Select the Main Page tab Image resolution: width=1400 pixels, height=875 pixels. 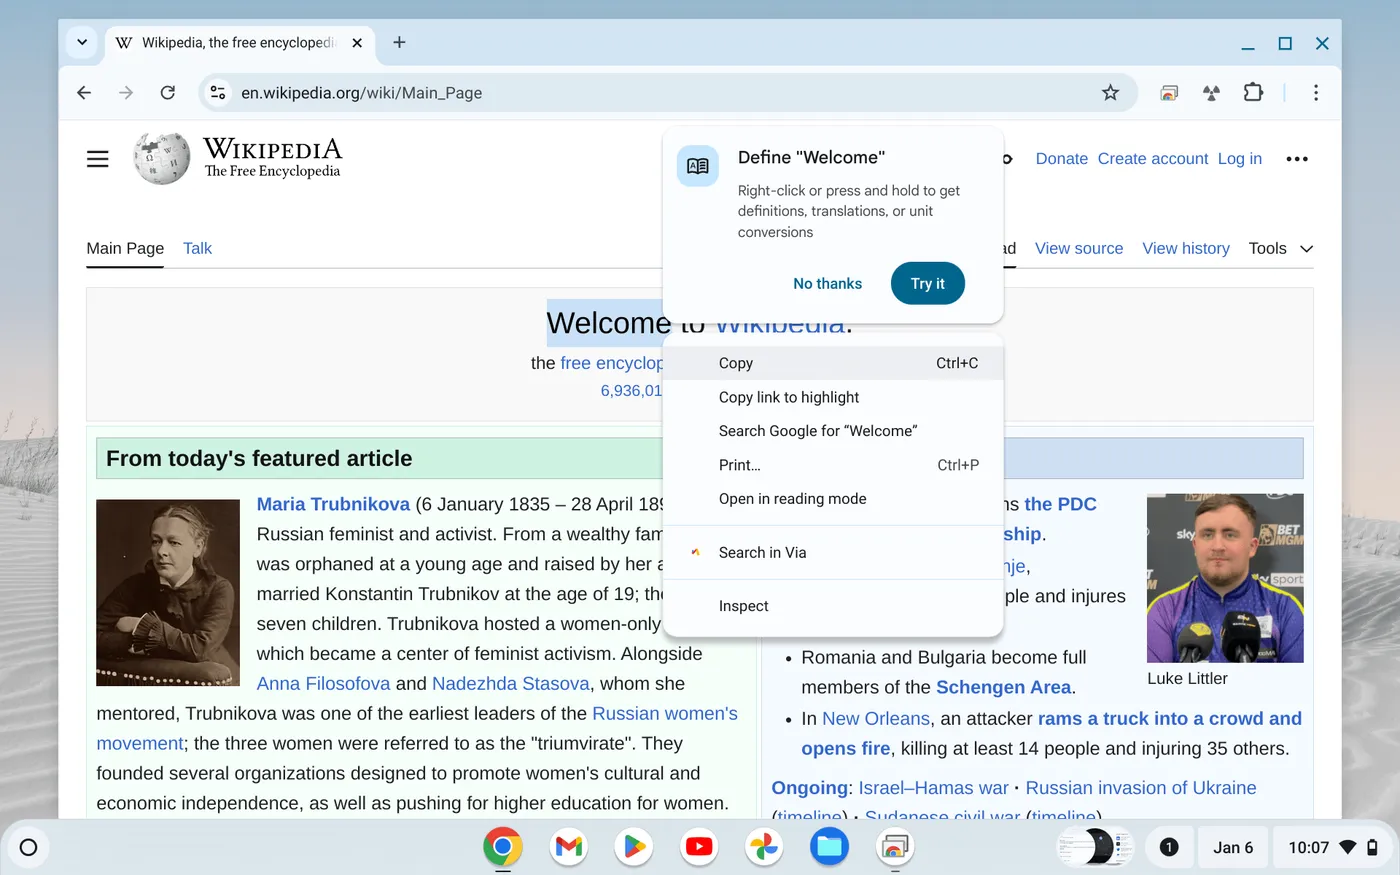point(125,249)
